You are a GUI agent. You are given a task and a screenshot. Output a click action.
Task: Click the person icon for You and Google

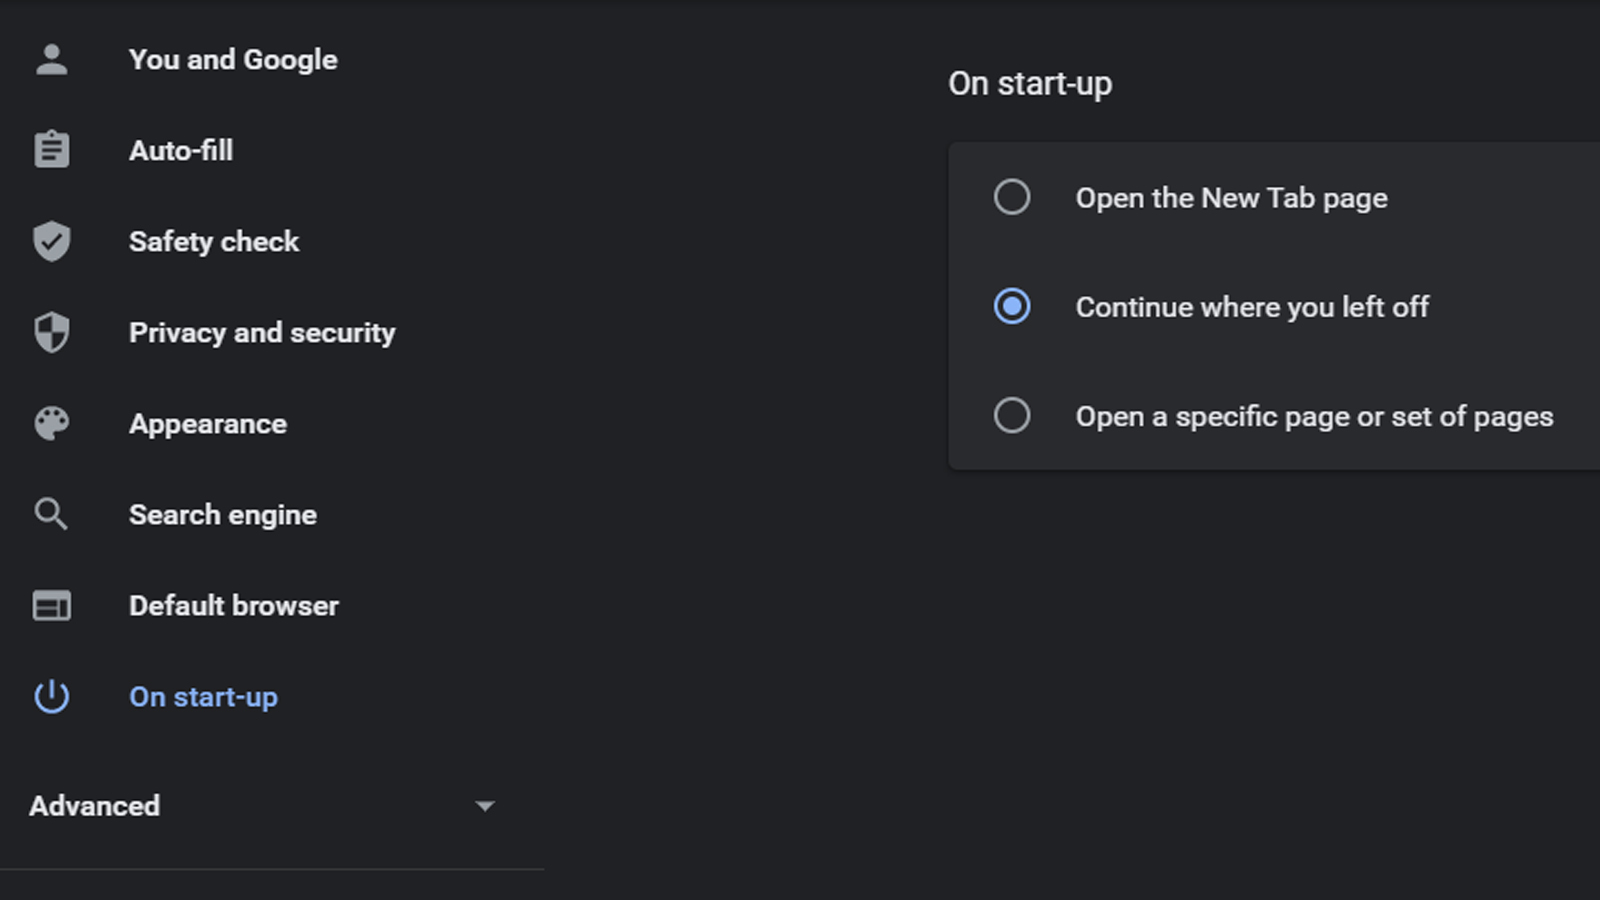tap(52, 60)
